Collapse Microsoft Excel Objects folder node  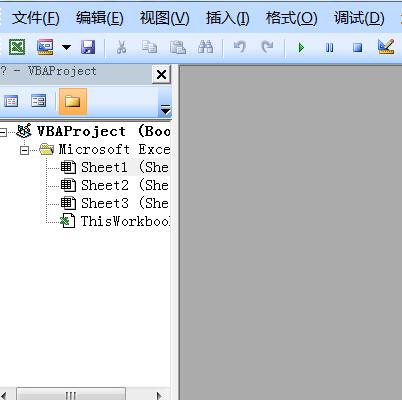click(24, 150)
